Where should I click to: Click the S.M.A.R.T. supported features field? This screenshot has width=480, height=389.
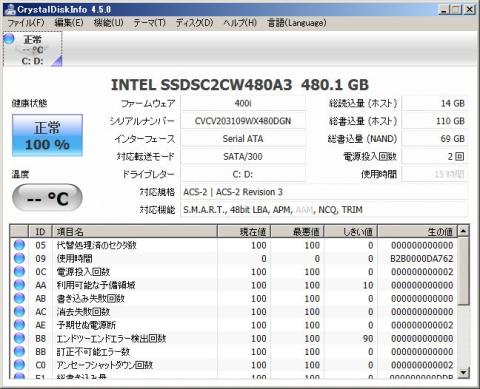click(x=324, y=210)
